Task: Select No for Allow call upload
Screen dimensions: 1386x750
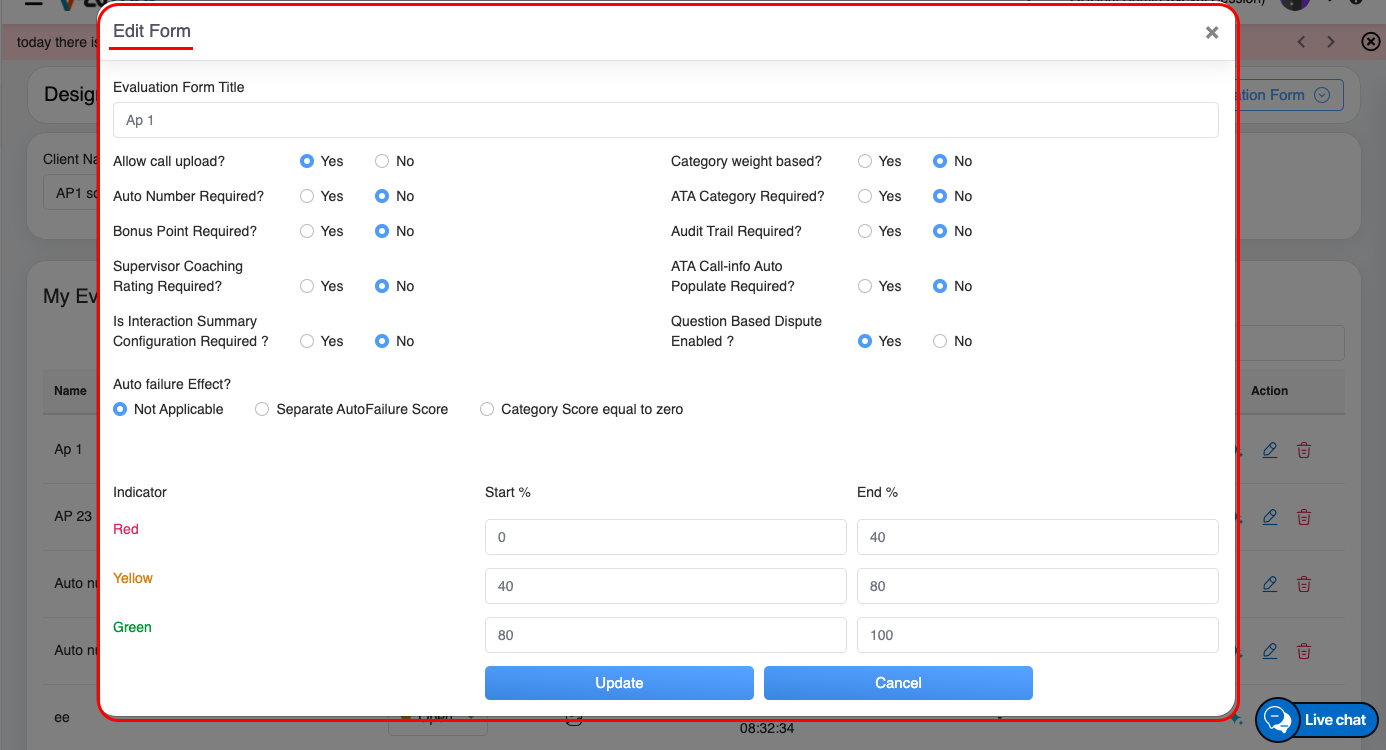Action: 382,161
